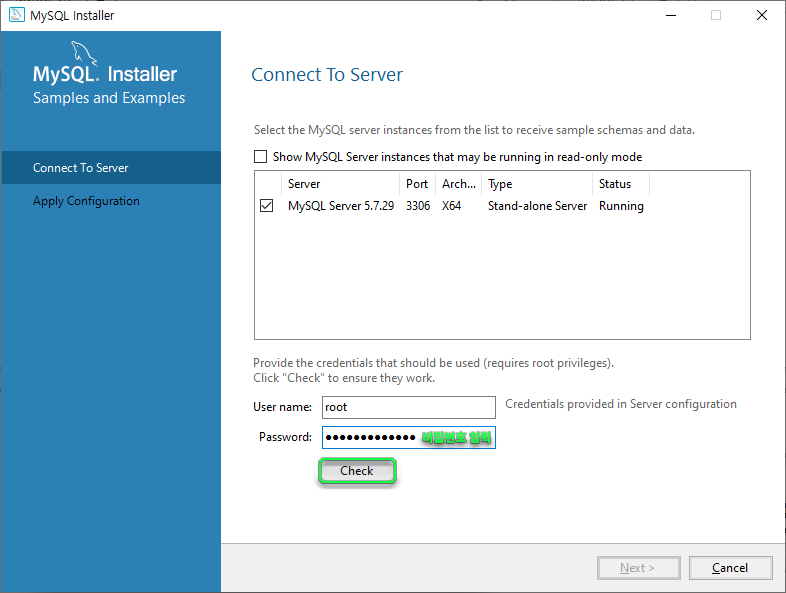Enable showing read-only mode server instances
The height and width of the screenshot is (593, 786).
click(x=261, y=157)
